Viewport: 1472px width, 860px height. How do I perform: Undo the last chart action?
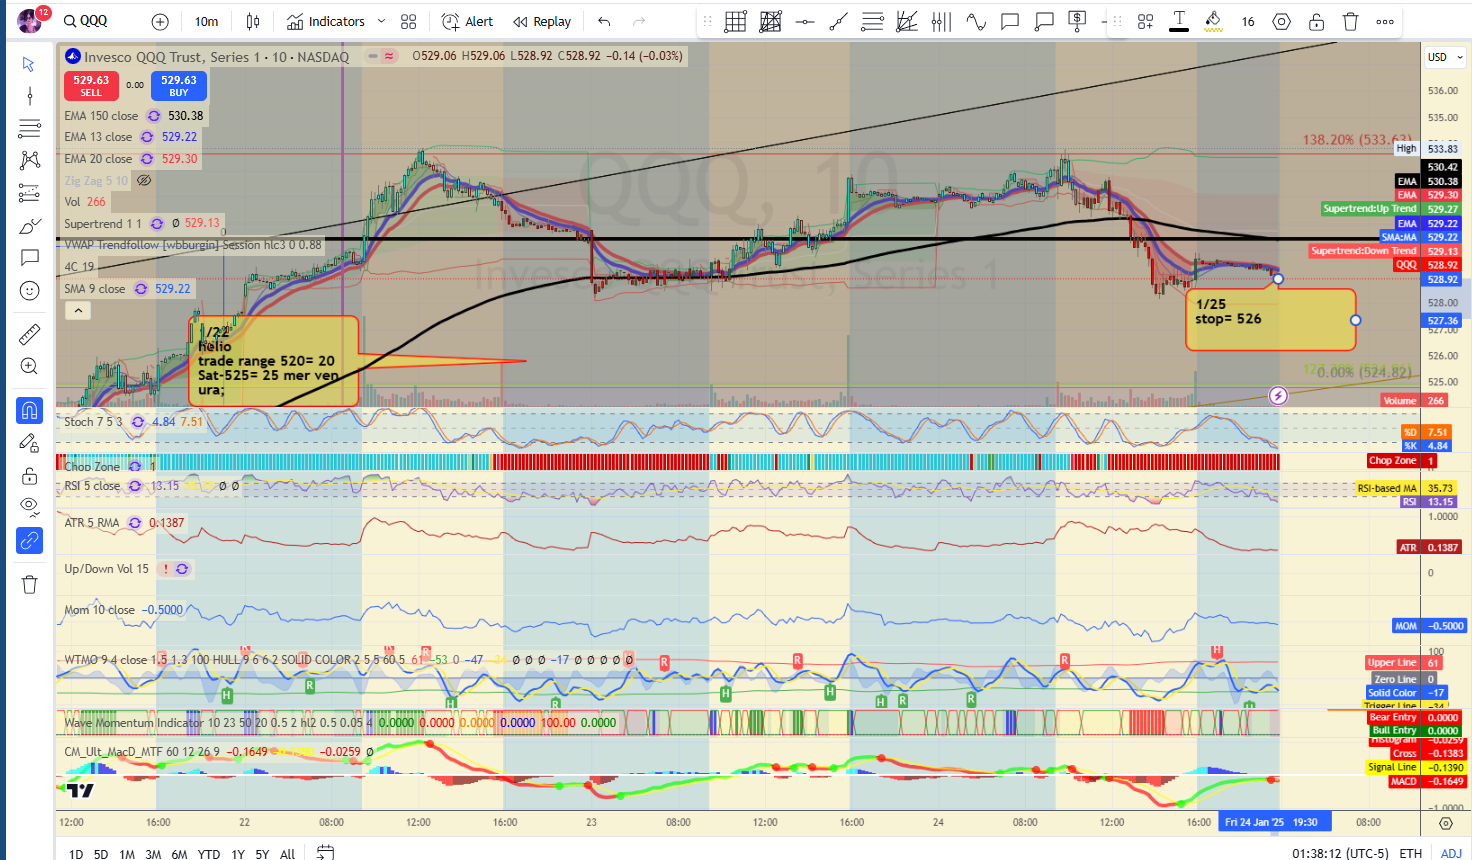click(x=604, y=21)
